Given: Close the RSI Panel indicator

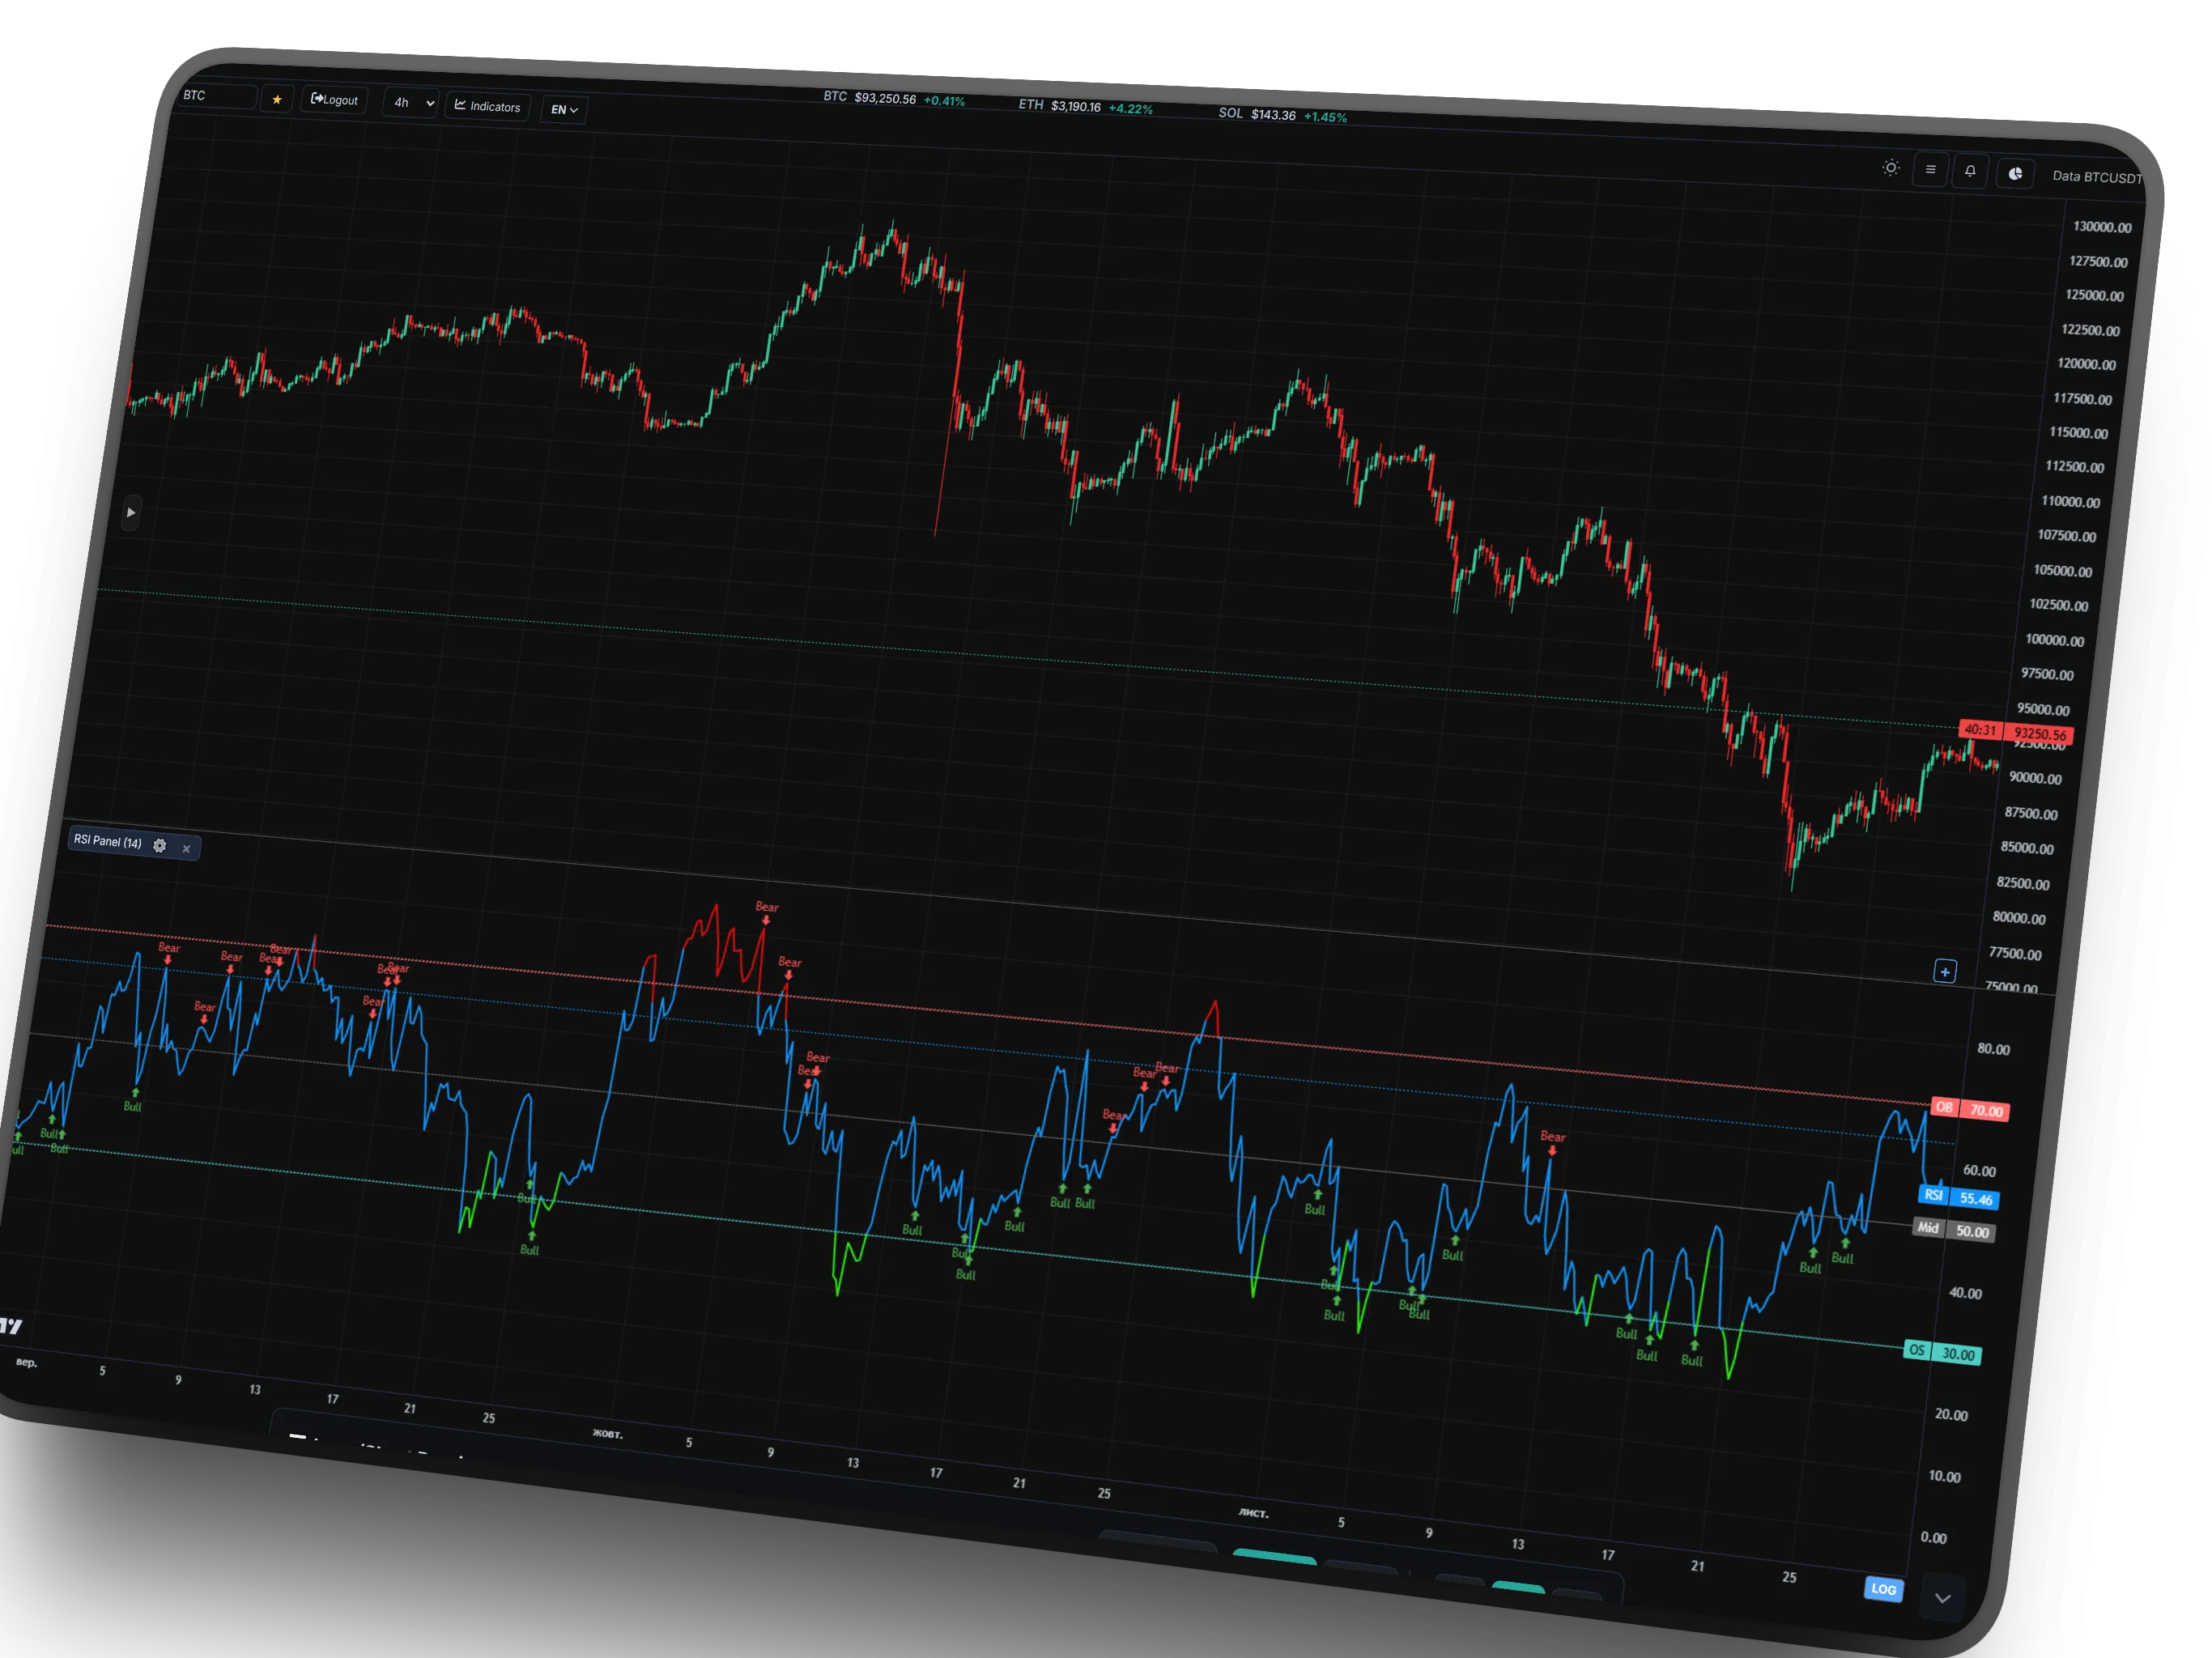Looking at the screenshot, I should [186, 848].
